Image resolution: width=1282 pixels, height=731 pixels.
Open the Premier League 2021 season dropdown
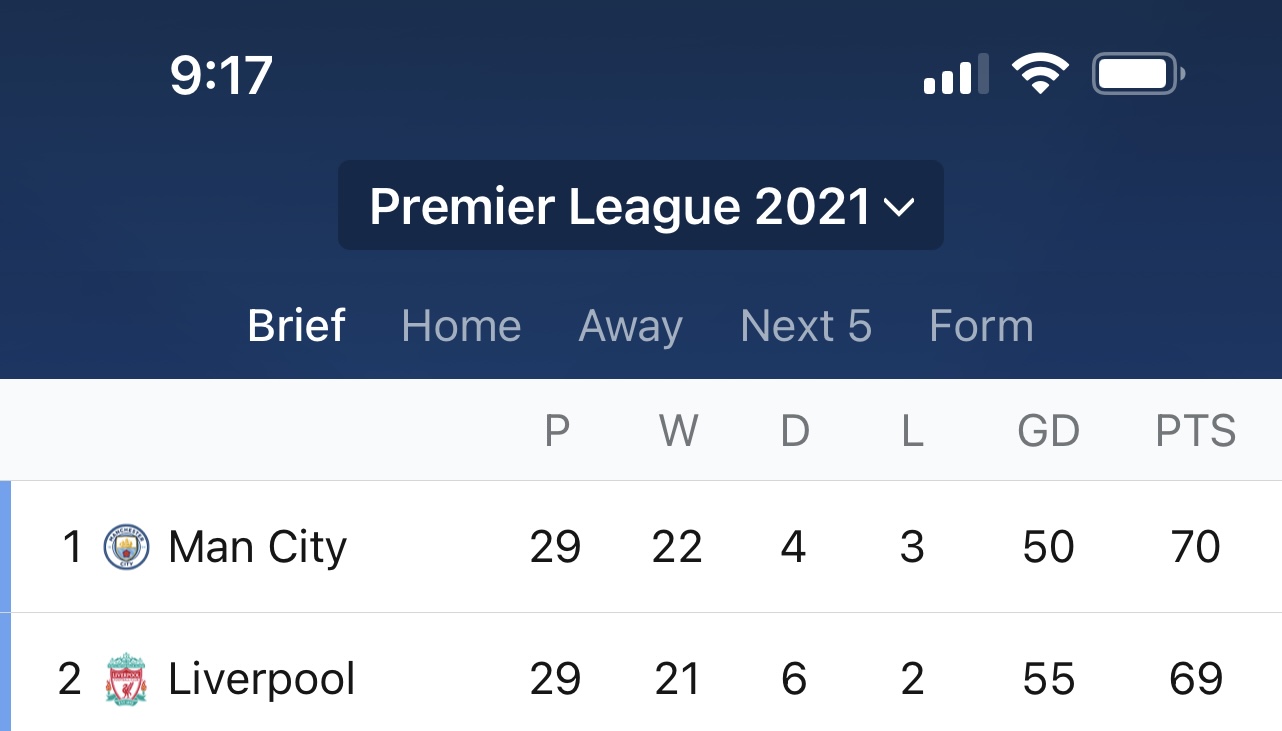pyautogui.click(x=641, y=205)
